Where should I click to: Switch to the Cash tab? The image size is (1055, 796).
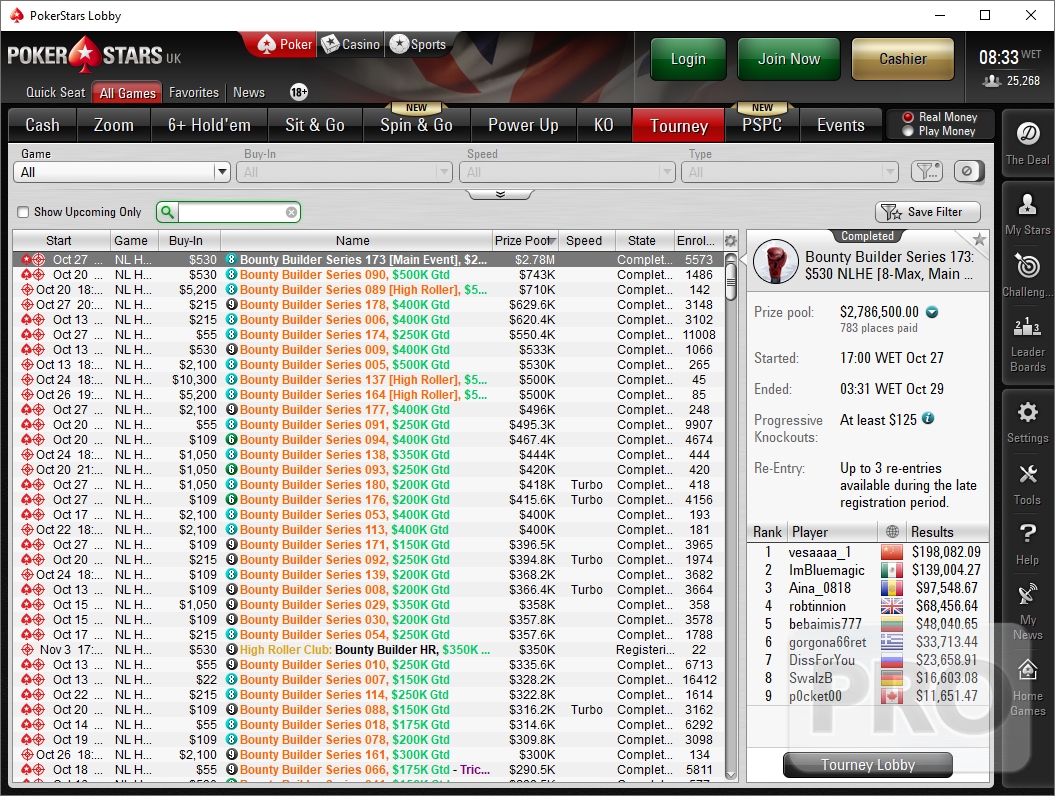42,125
